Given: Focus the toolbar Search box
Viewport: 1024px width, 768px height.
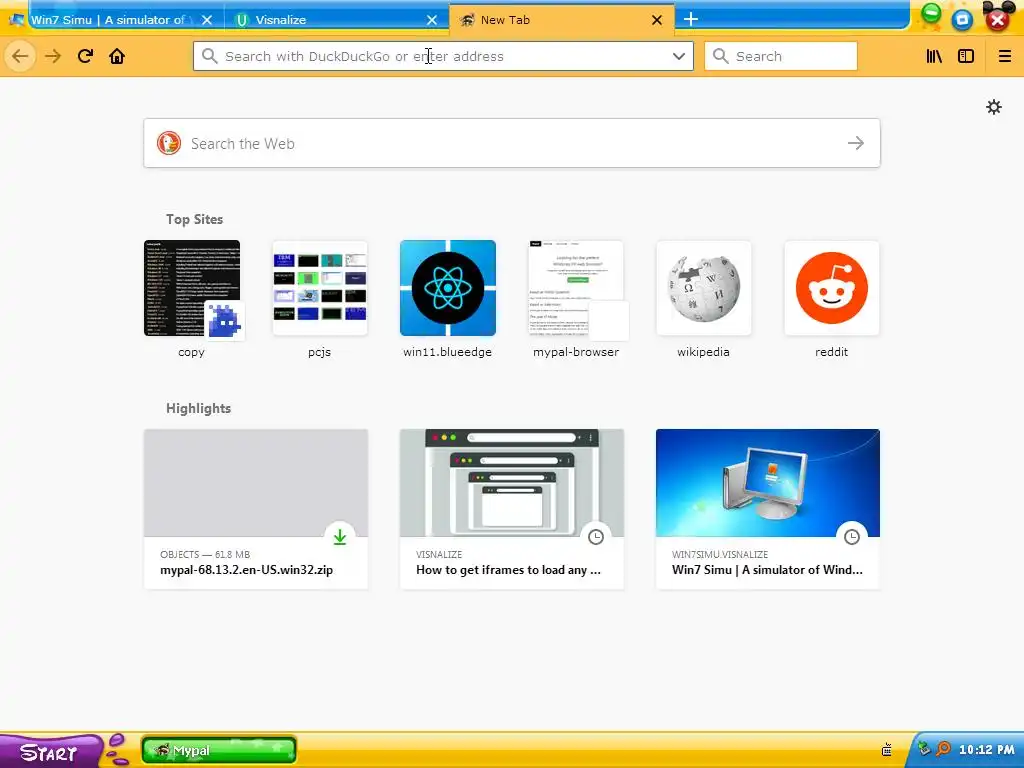Looking at the screenshot, I should click(x=780, y=56).
